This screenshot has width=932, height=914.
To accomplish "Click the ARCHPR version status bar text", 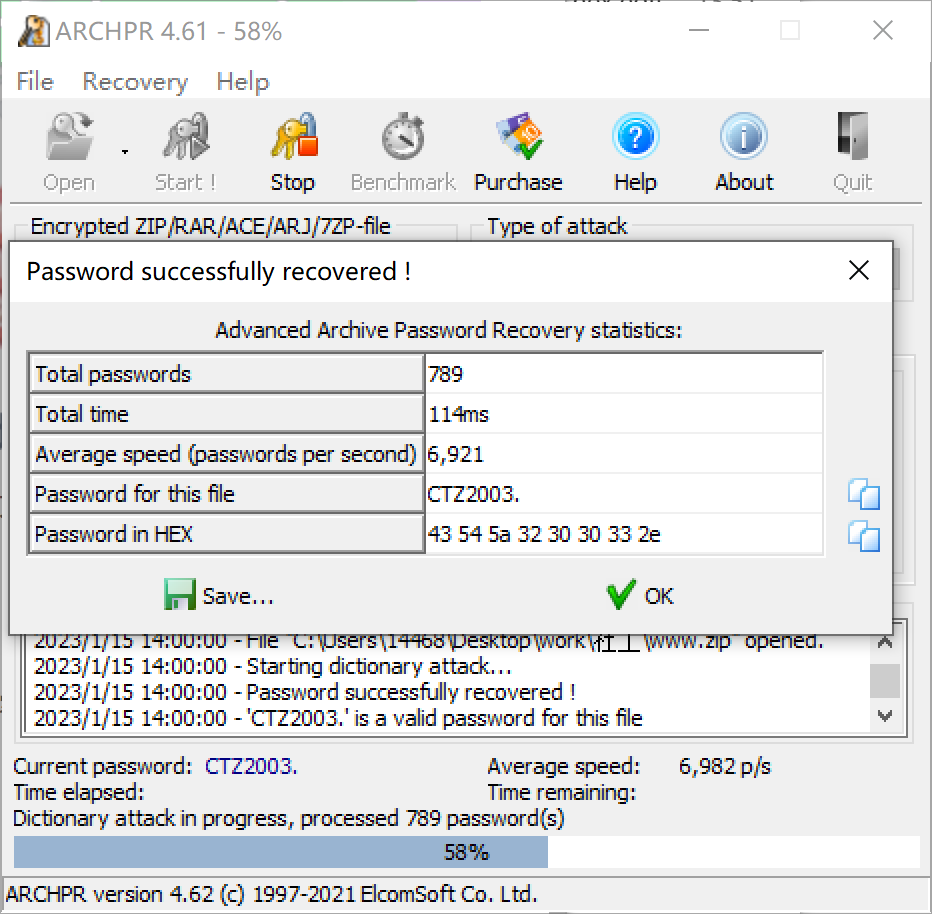I will [272, 894].
